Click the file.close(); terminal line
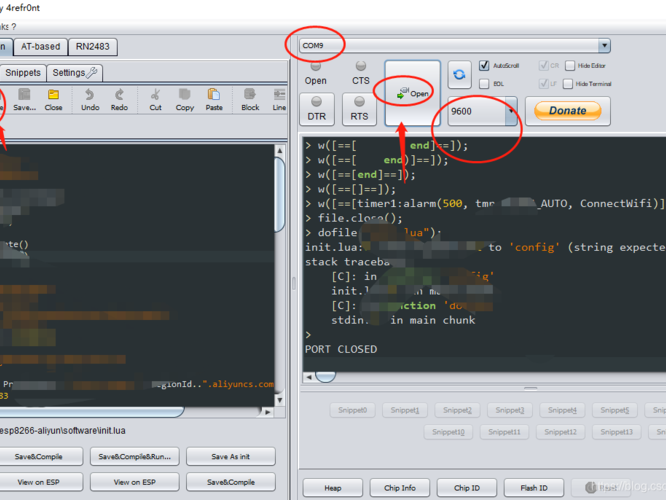The width and height of the screenshot is (666, 500). (x=354, y=218)
